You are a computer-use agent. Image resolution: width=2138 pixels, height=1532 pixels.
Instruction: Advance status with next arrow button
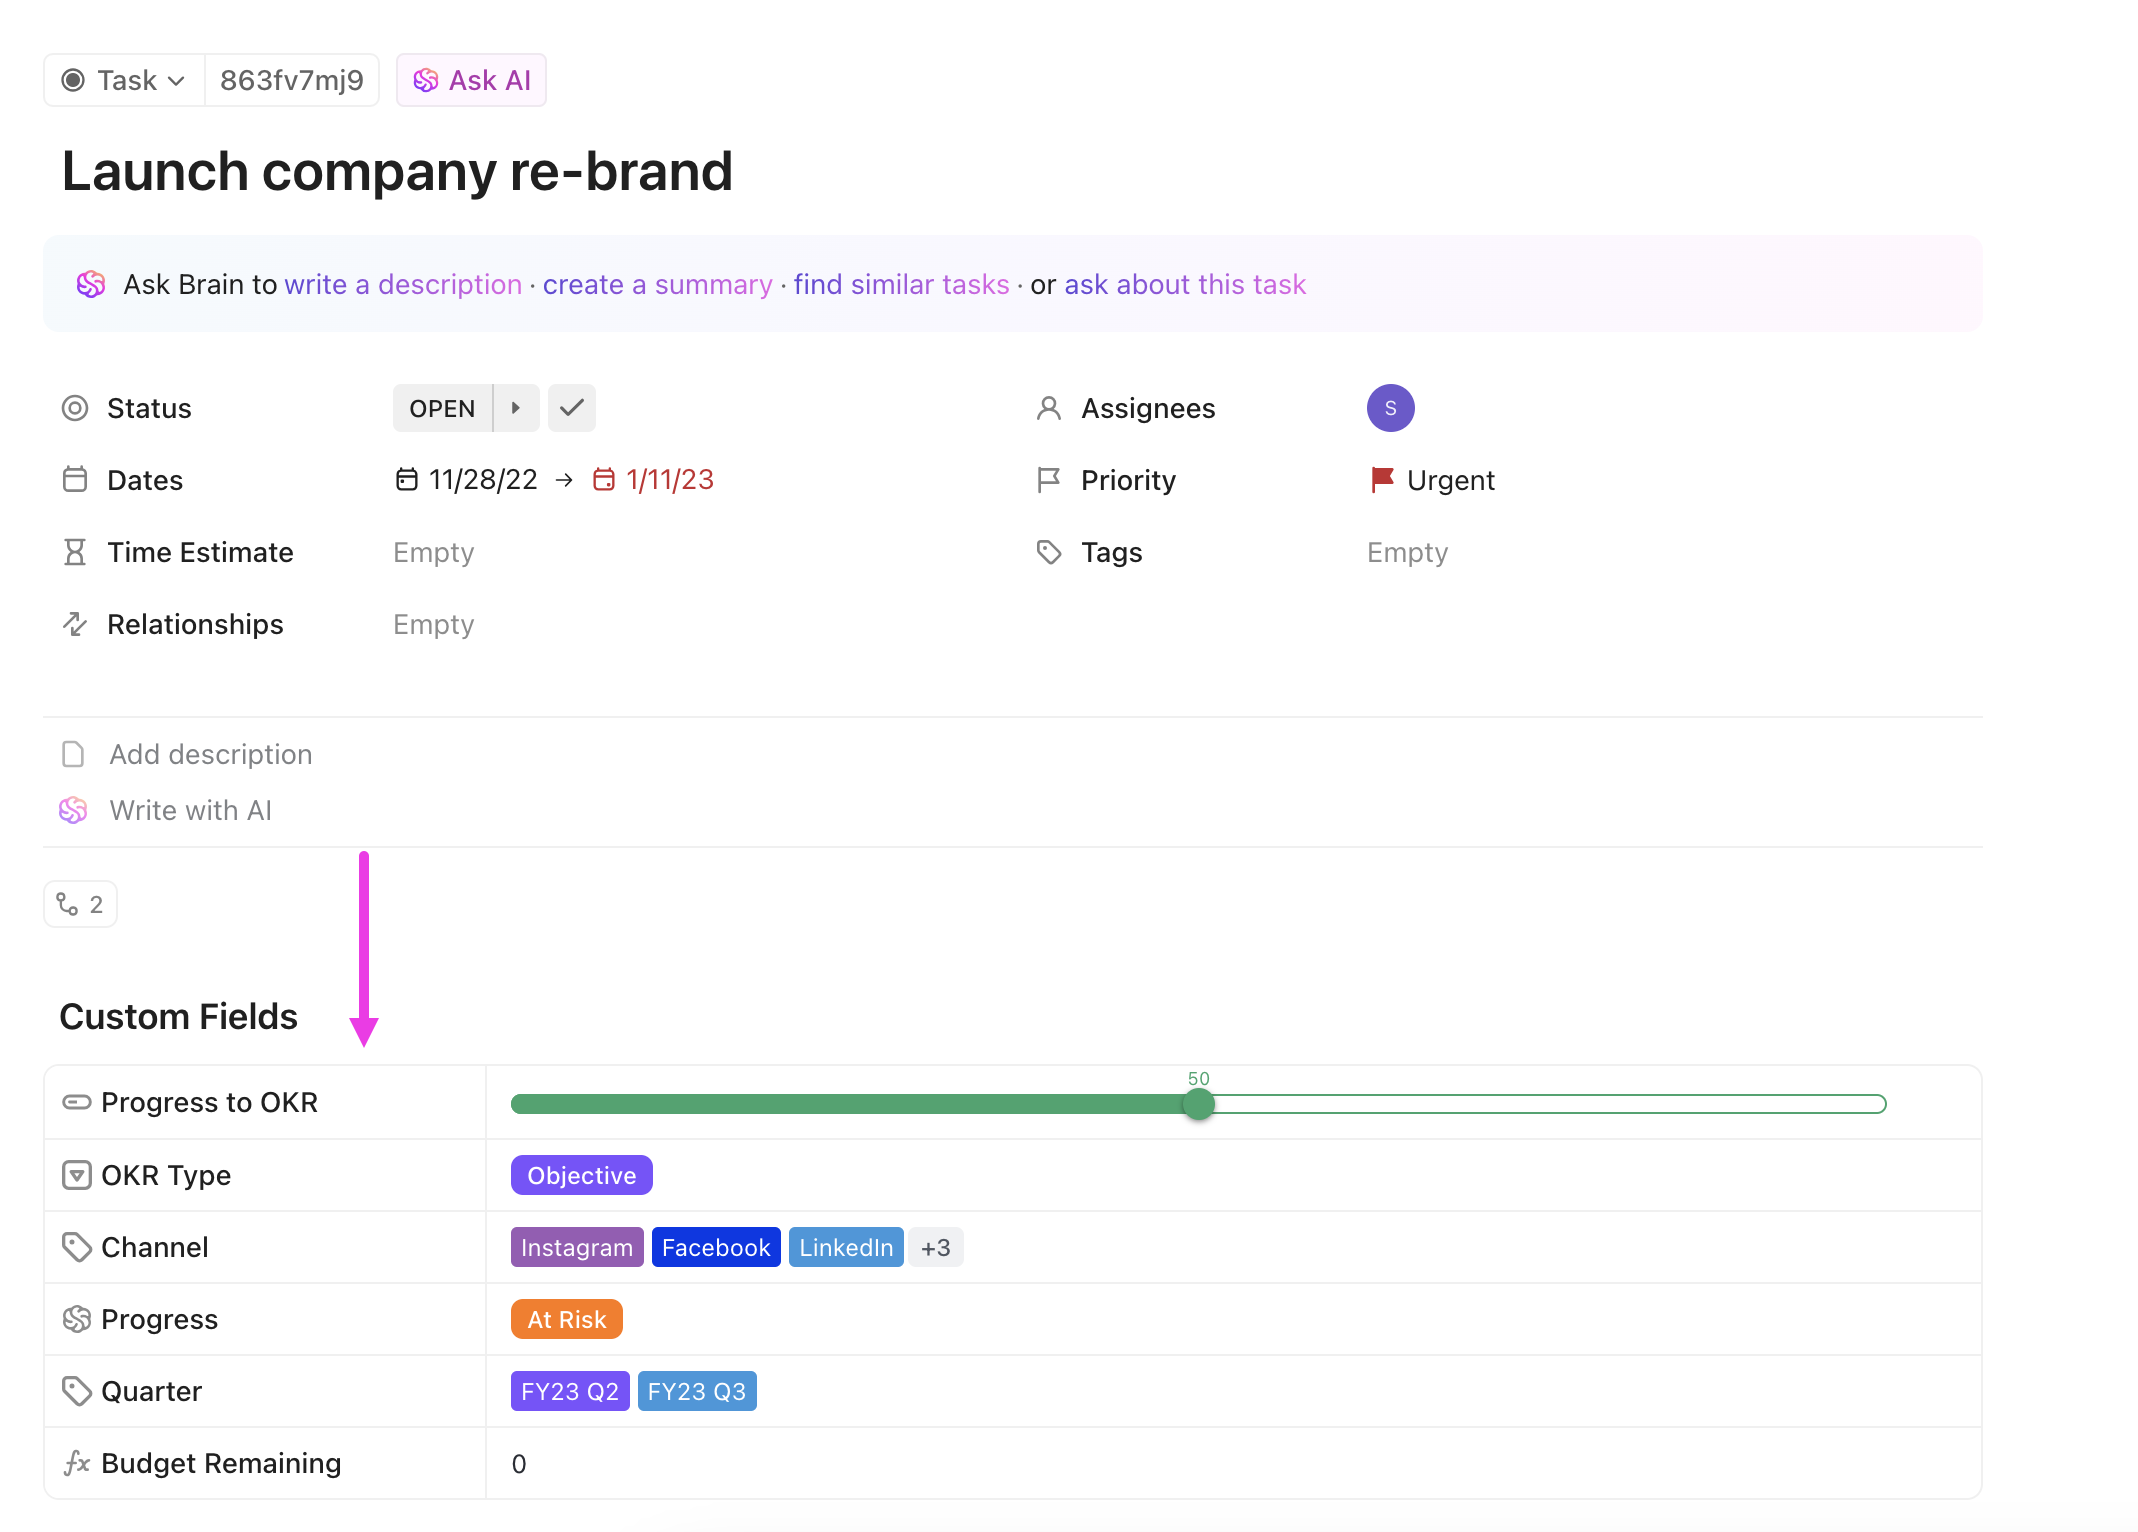coord(516,408)
